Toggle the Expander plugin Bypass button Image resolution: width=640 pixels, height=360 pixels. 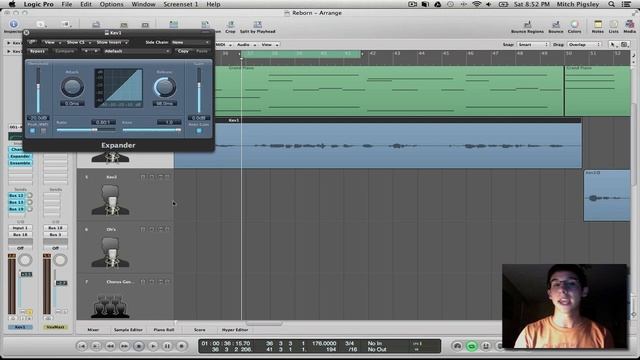point(37,51)
